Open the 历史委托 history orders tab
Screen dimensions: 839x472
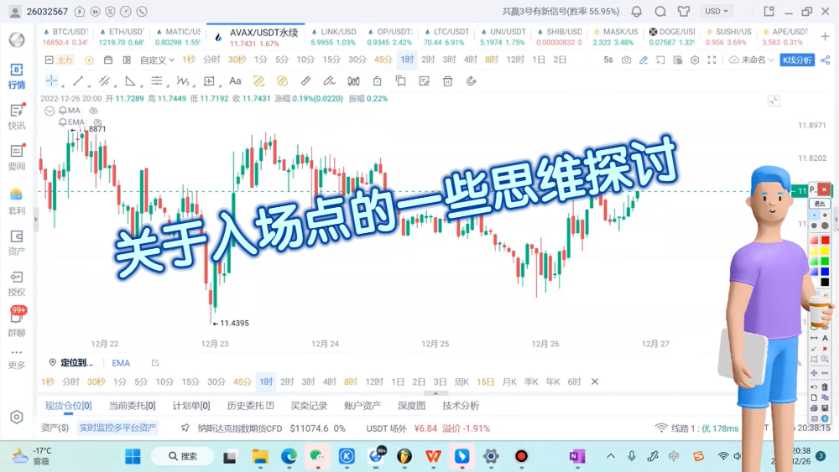pyautogui.click(x=250, y=406)
